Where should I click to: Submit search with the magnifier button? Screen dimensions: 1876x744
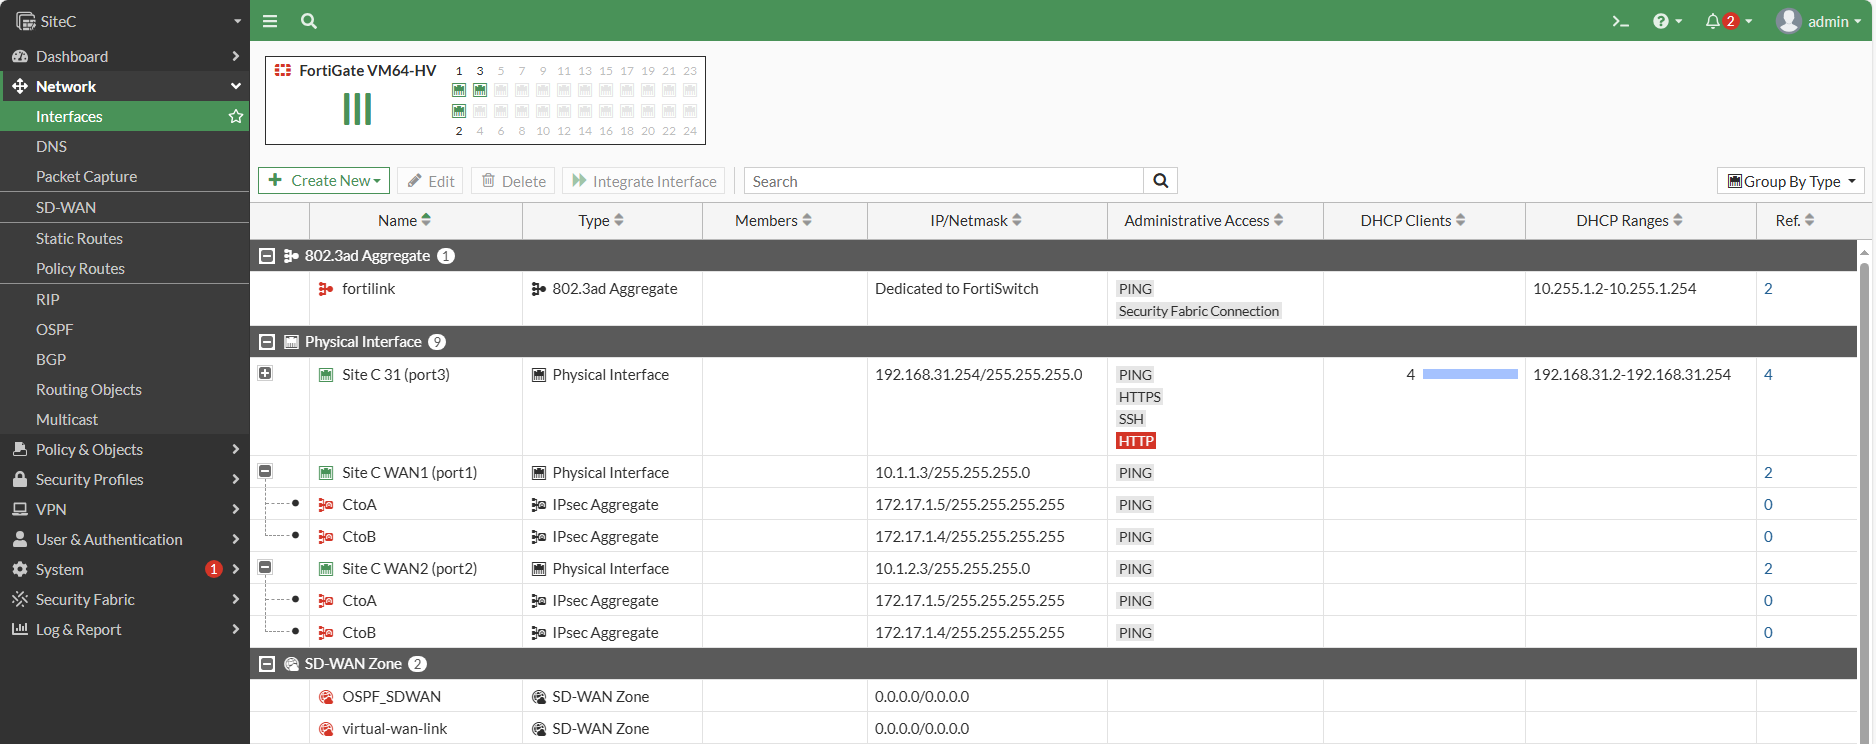pos(1160,181)
